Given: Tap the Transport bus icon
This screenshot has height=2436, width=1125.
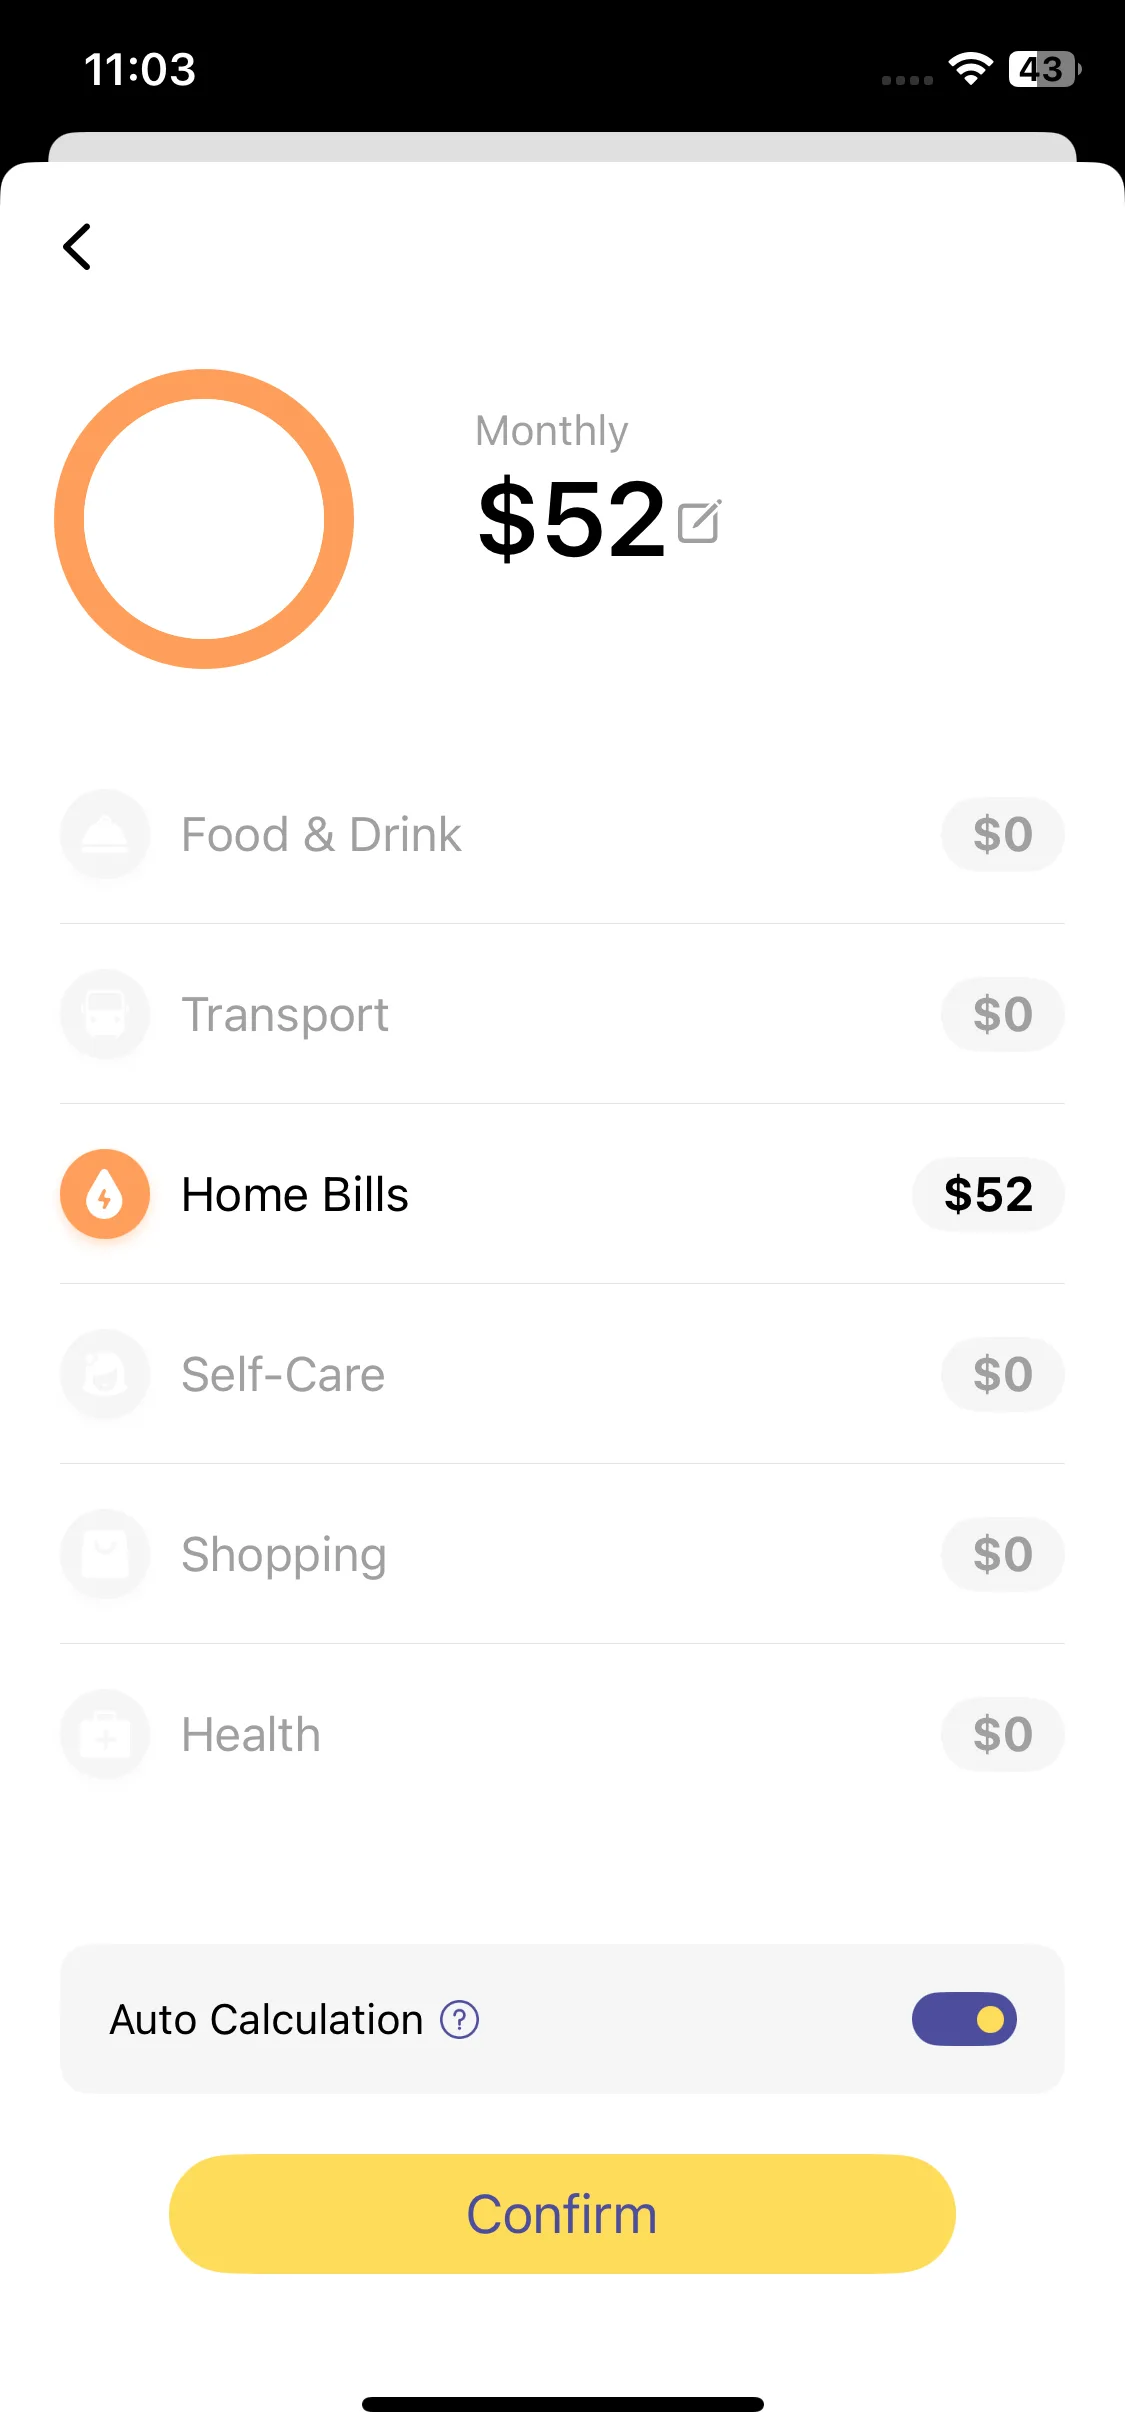Looking at the screenshot, I should coord(105,1014).
